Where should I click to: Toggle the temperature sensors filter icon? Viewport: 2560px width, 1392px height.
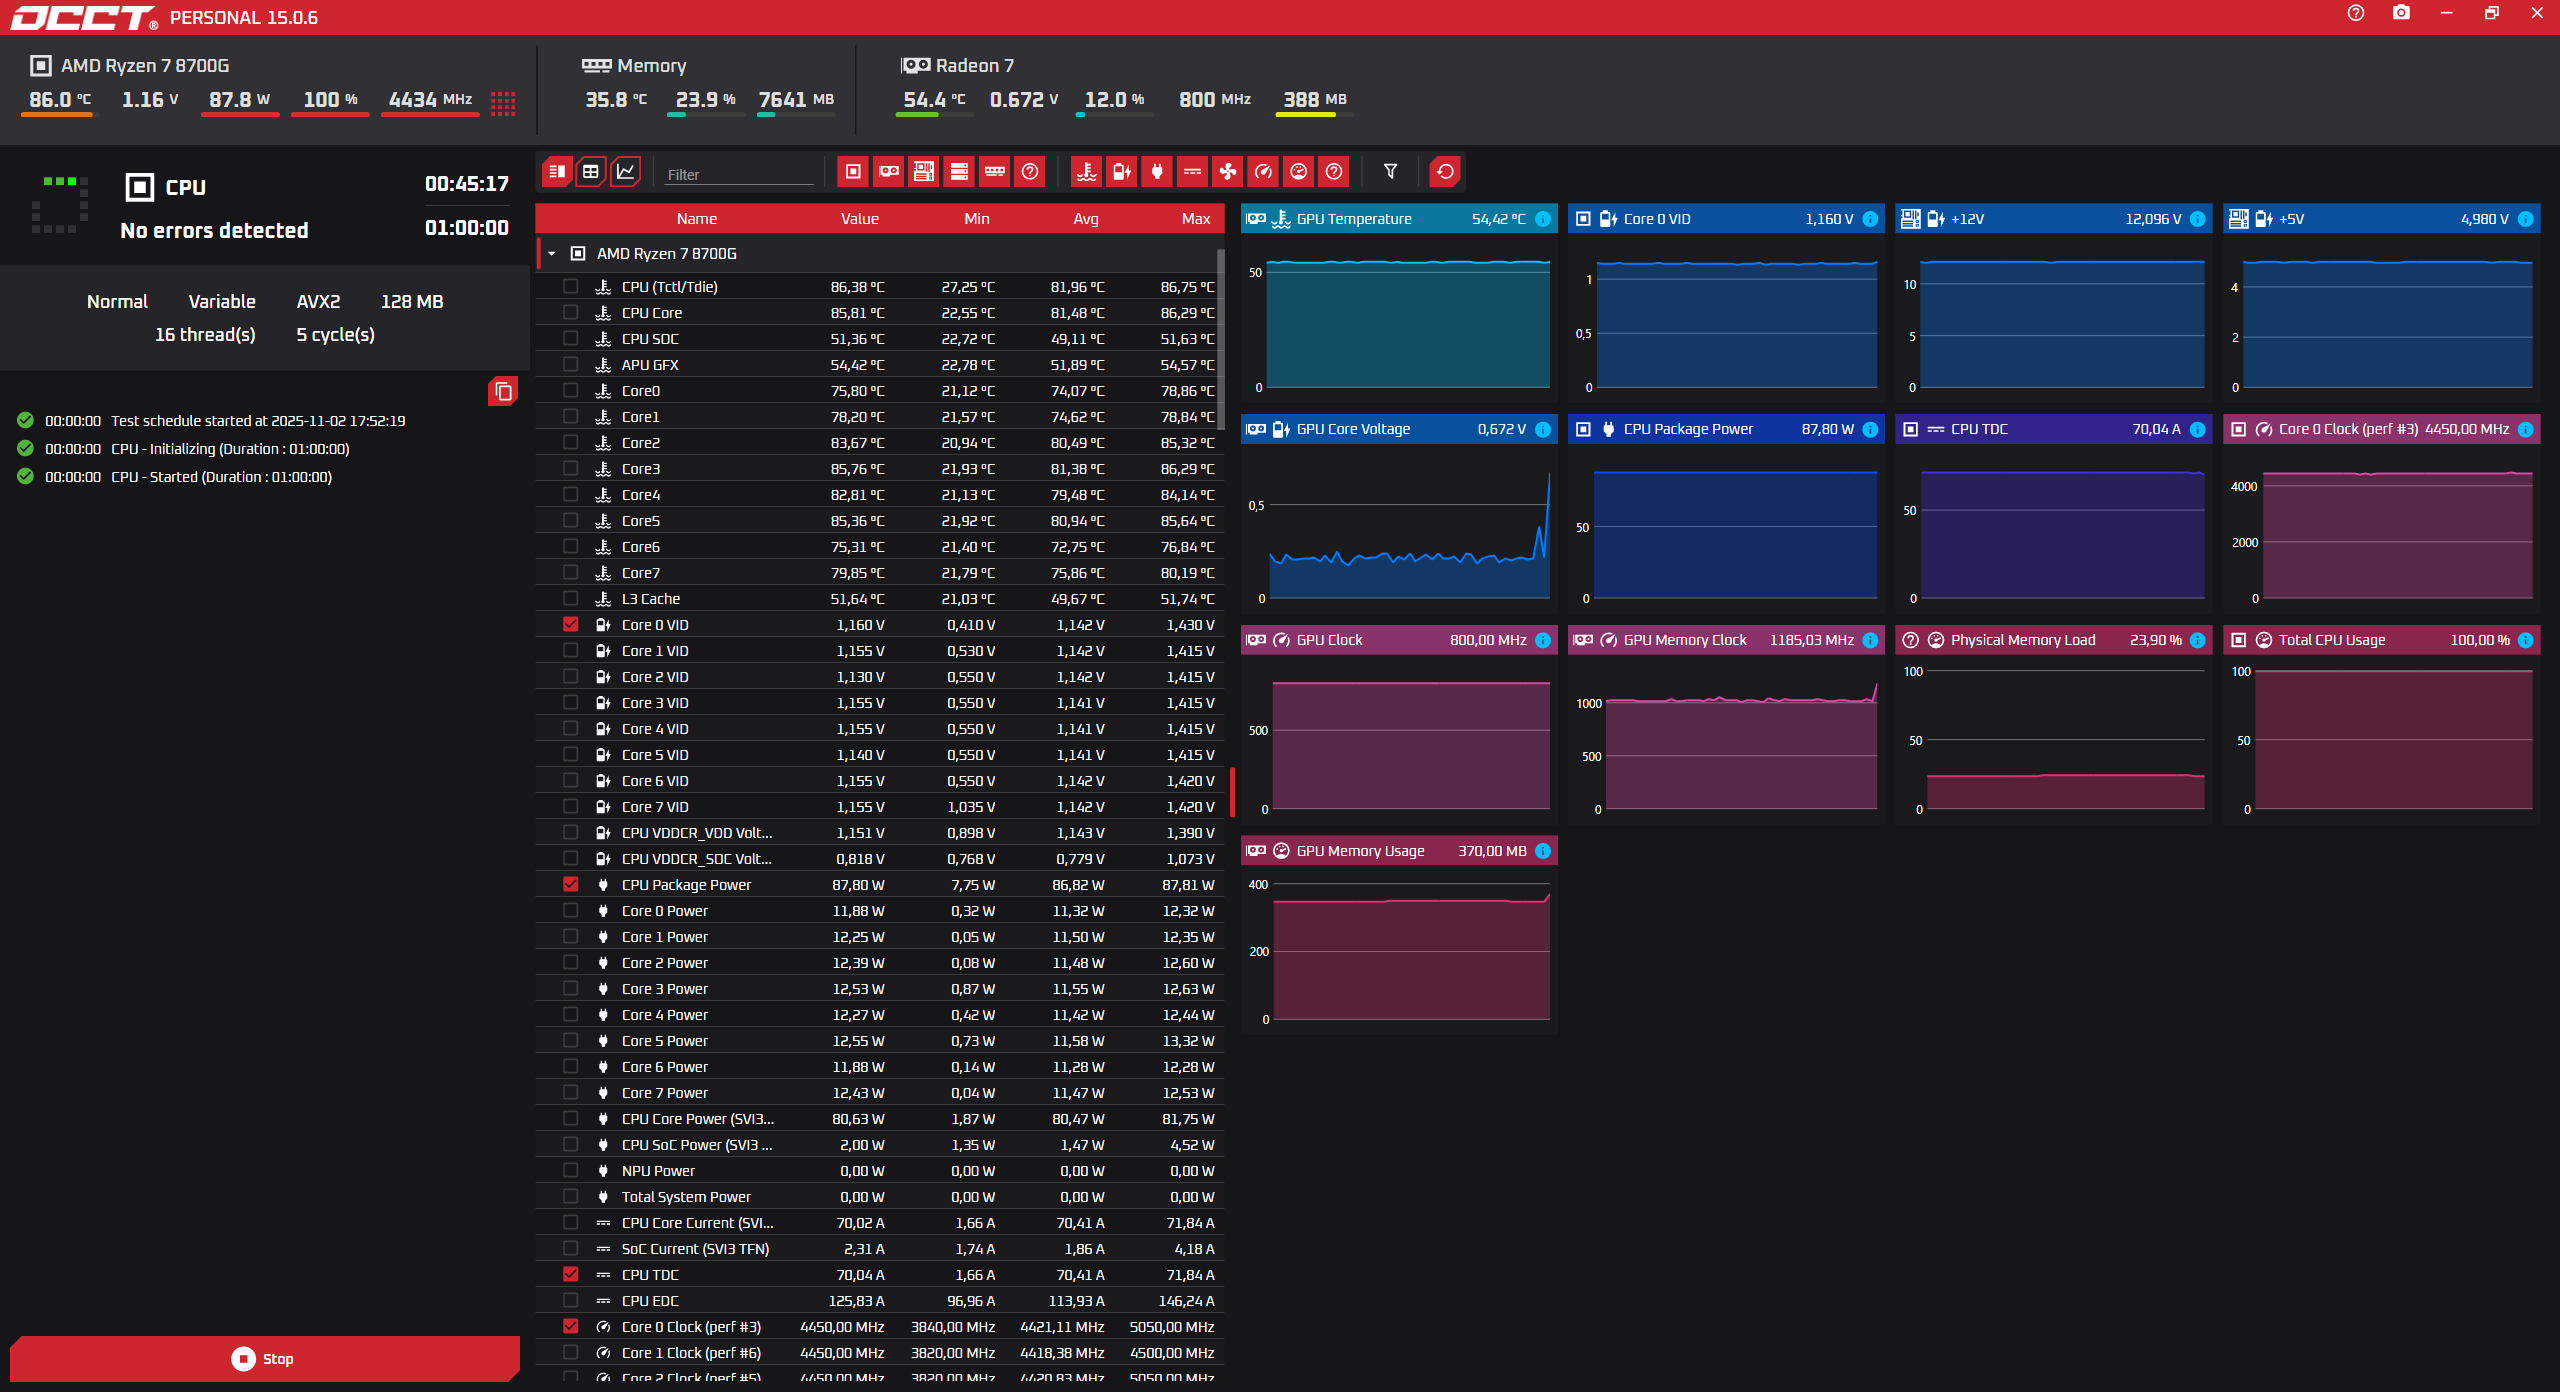(1086, 172)
